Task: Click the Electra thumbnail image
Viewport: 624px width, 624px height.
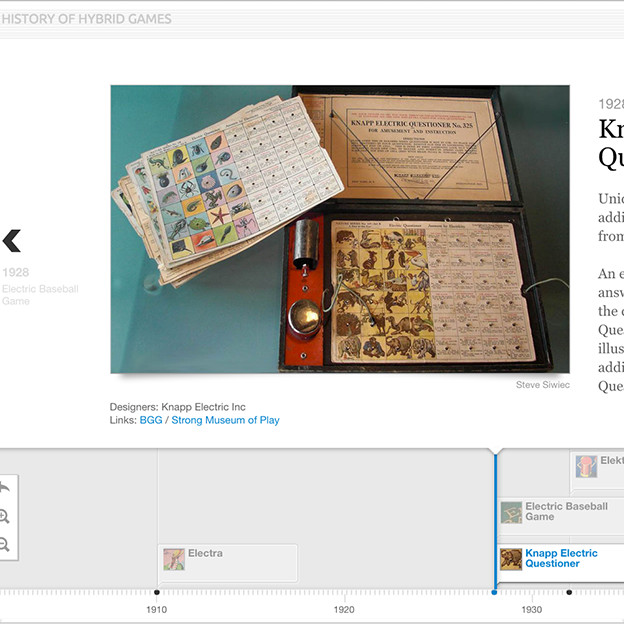Action: pos(174,559)
